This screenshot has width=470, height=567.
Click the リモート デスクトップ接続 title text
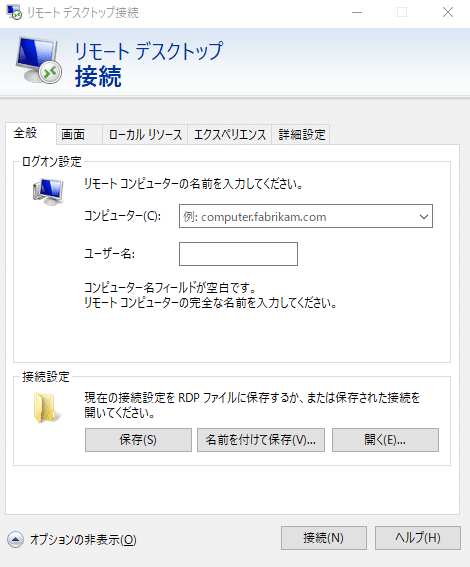pyautogui.click(x=83, y=13)
